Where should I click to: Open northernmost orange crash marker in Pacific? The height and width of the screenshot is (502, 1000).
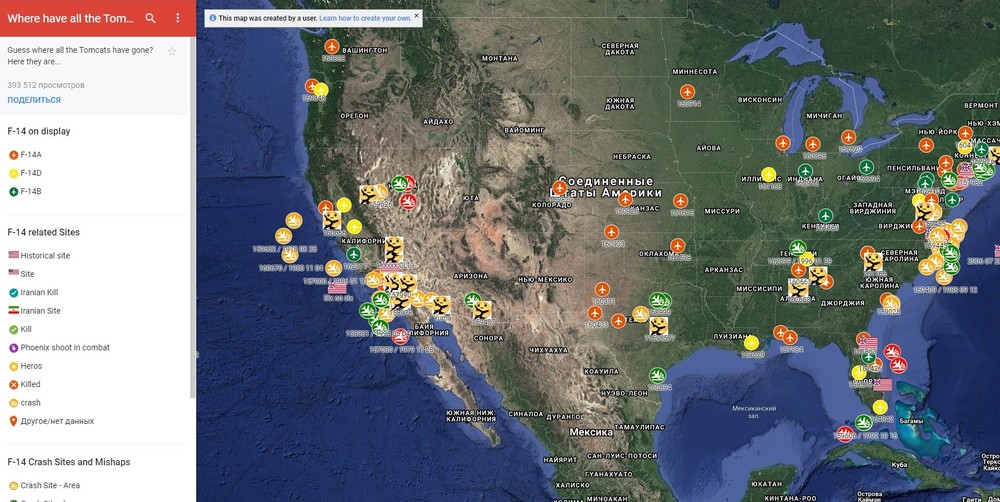(x=294, y=220)
